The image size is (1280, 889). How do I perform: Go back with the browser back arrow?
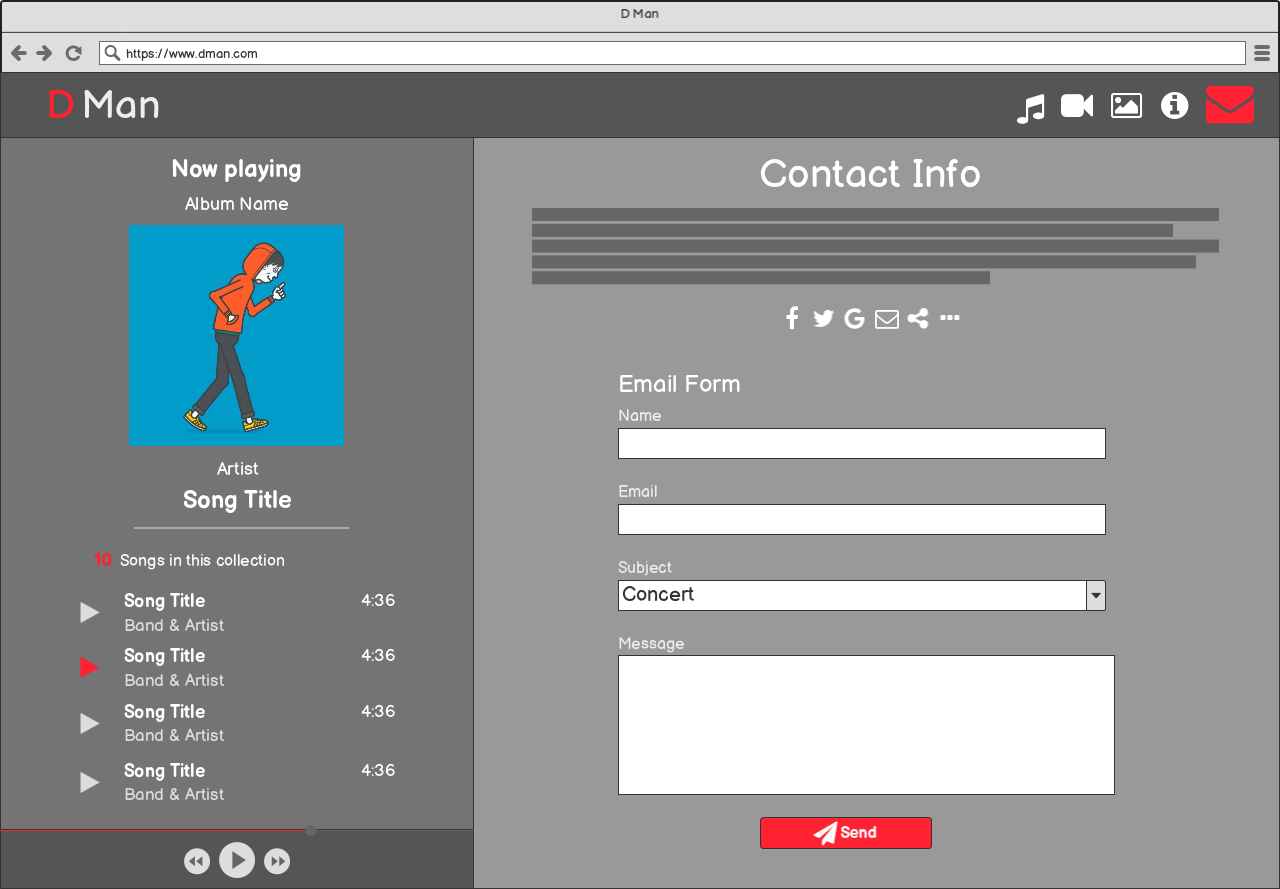19,53
